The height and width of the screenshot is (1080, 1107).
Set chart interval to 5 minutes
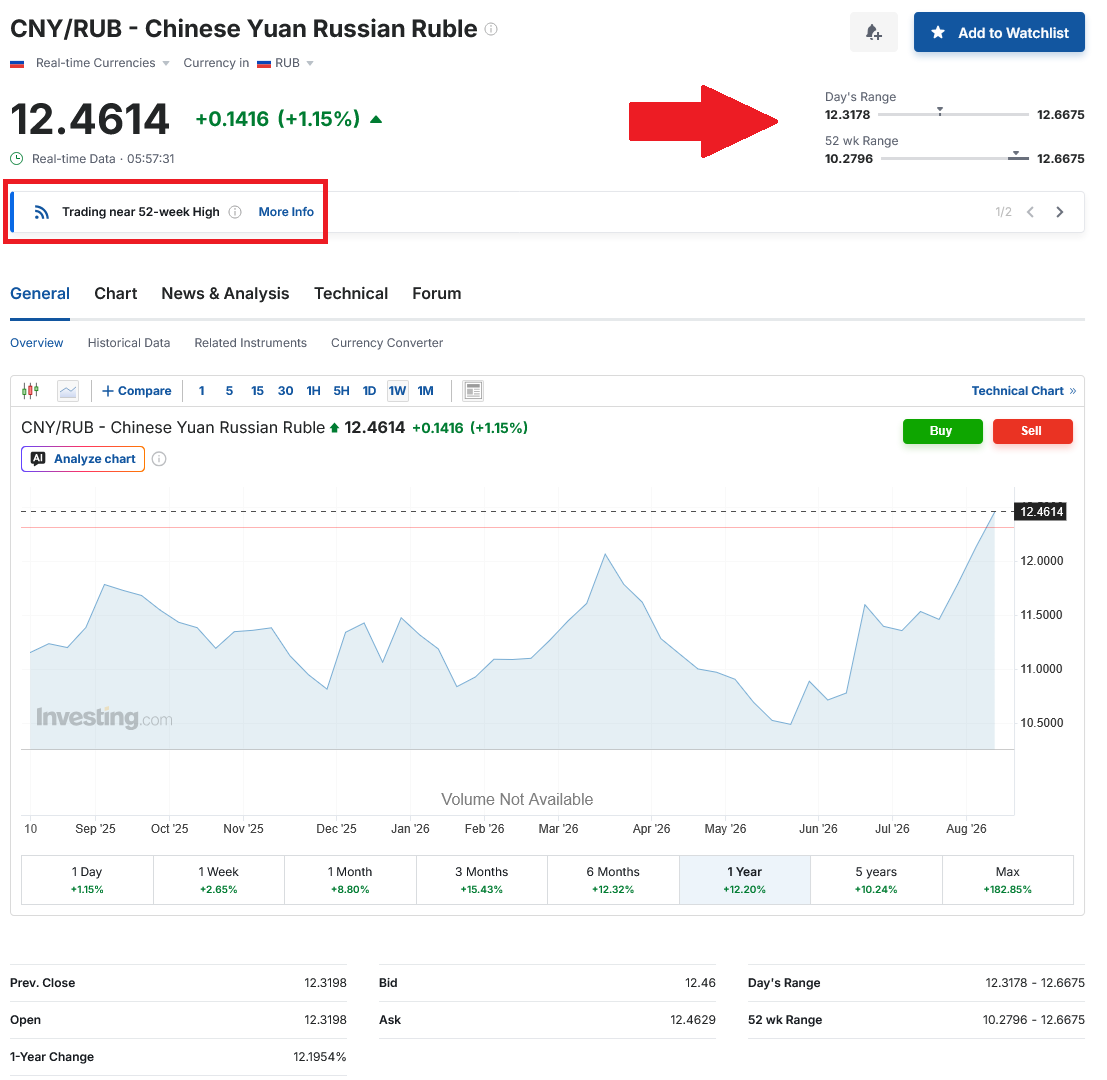(229, 390)
